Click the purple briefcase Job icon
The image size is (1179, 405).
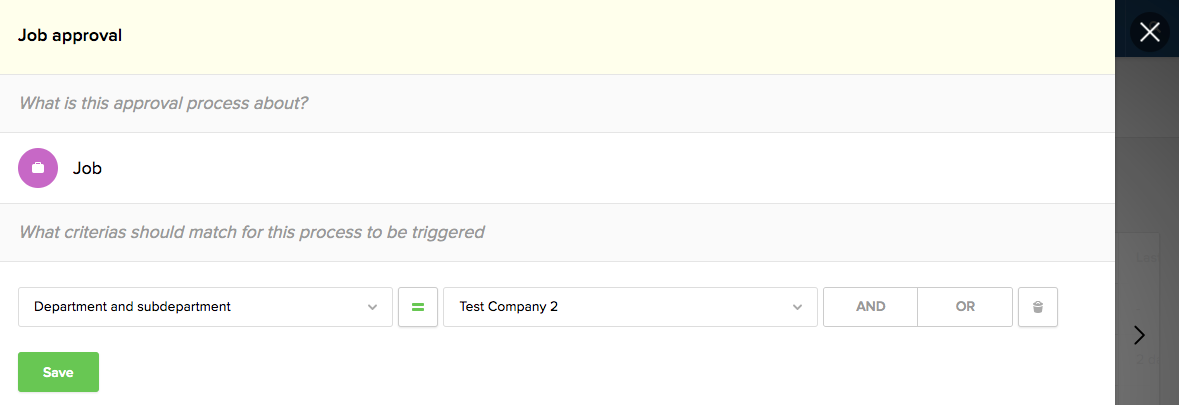tap(38, 168)
